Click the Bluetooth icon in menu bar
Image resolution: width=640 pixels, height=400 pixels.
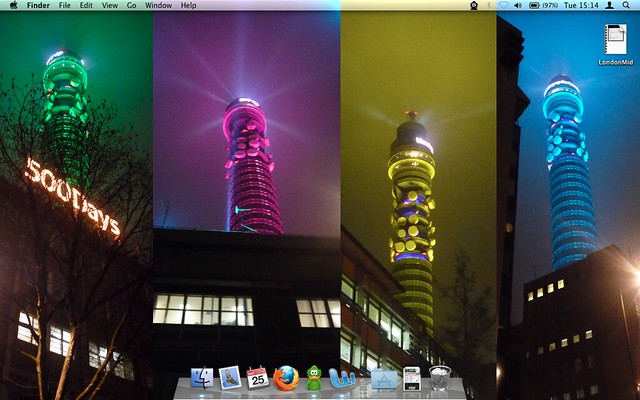click(489, 5)
